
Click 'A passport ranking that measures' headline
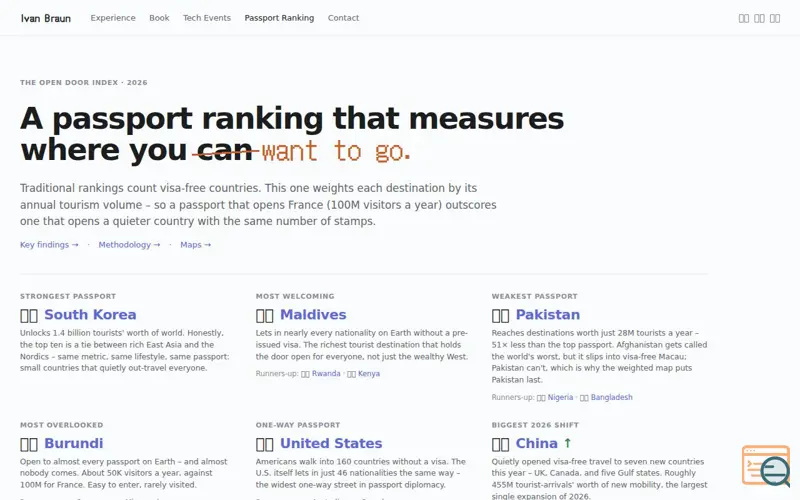click(292, 118)
